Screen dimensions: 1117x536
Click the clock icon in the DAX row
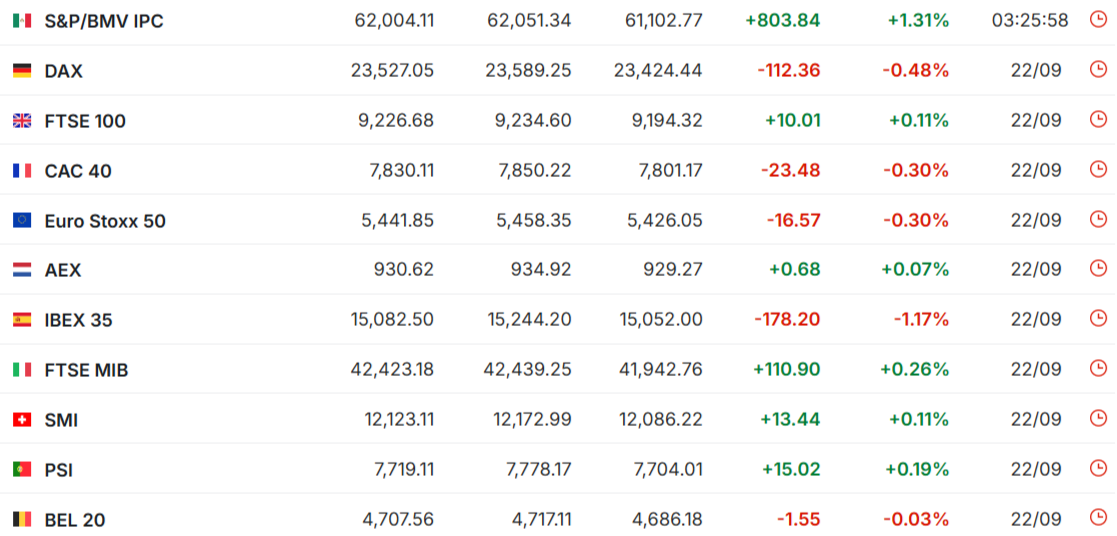point(1098,69)
